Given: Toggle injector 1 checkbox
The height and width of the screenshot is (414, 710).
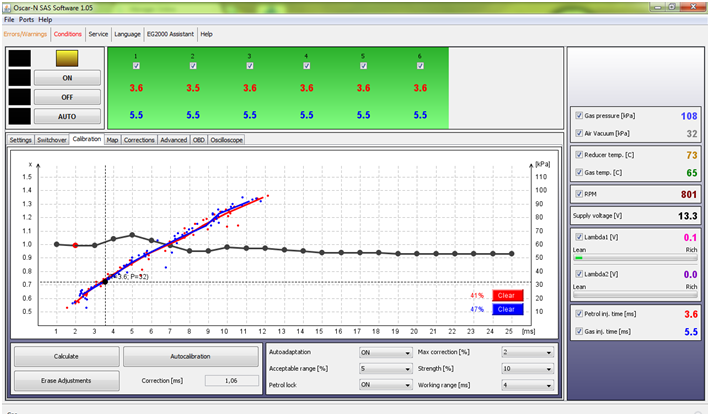Looking at the screenshot, I should point(136,66).
